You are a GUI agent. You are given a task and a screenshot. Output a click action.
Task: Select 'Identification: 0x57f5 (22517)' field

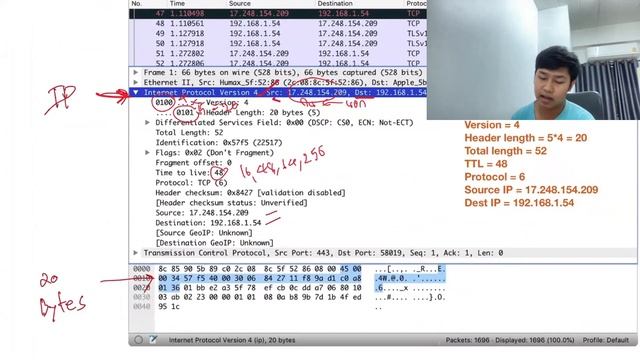pos(218,142)
